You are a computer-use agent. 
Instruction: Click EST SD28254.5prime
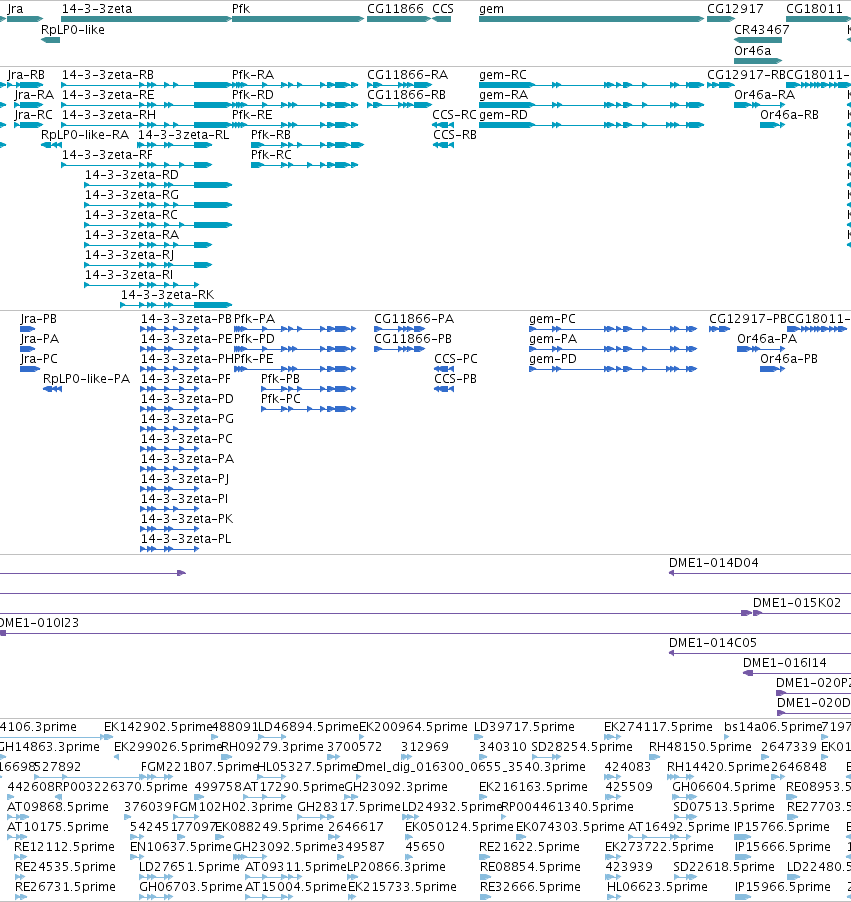pyautogui.click(x=582, y=747)
